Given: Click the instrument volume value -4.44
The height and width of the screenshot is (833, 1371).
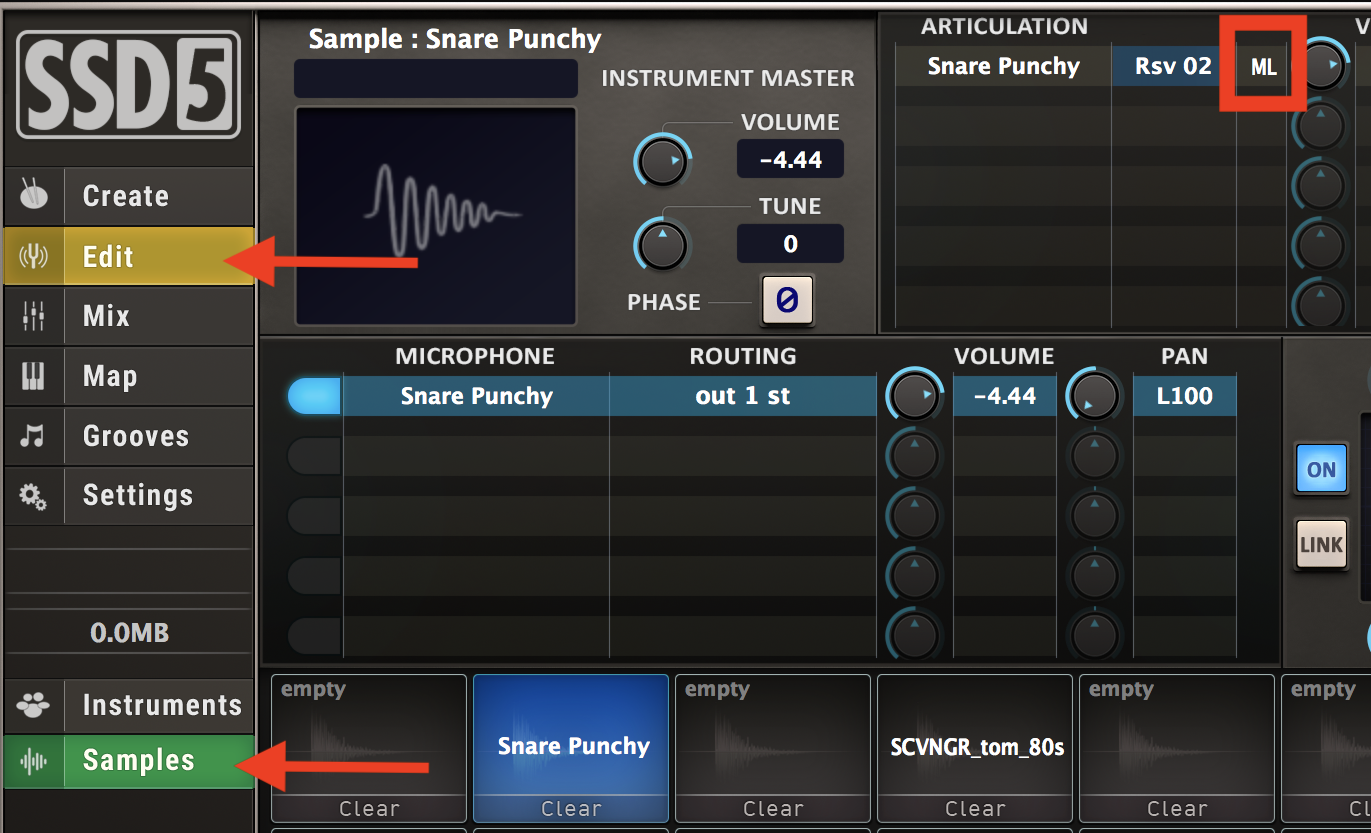Looking at the screenshot, I should (790, 159).
